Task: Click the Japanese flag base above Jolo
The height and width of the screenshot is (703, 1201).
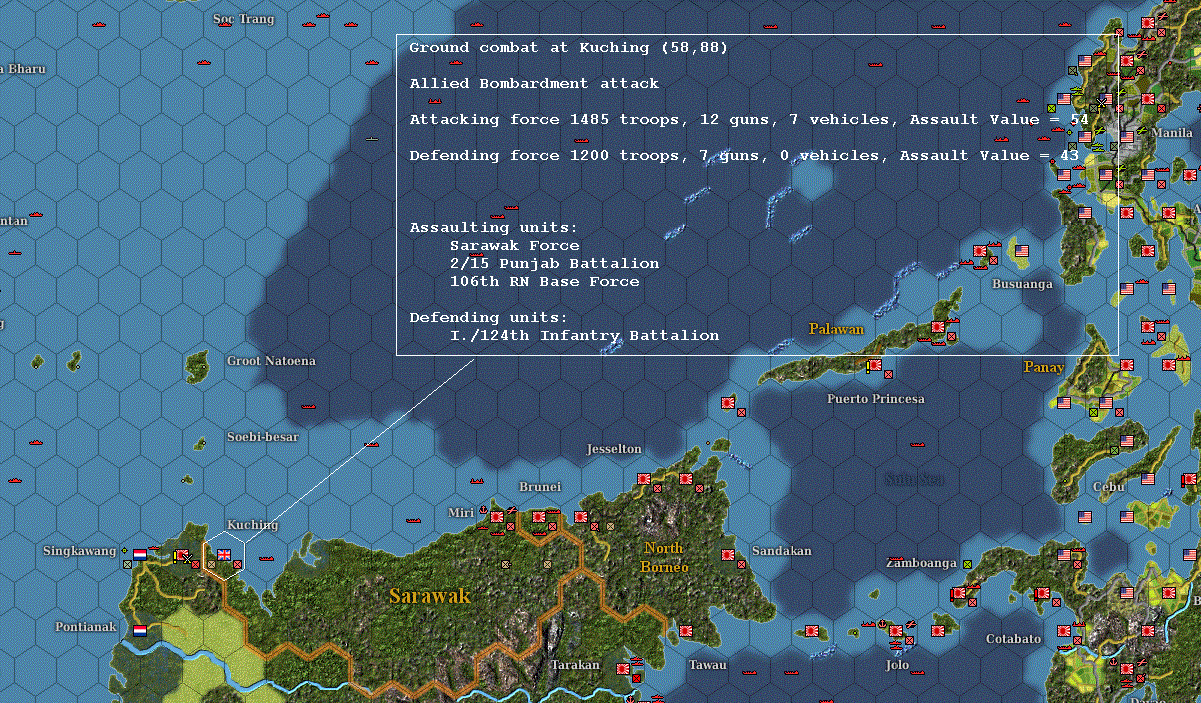Action: [x=897, y=631]
